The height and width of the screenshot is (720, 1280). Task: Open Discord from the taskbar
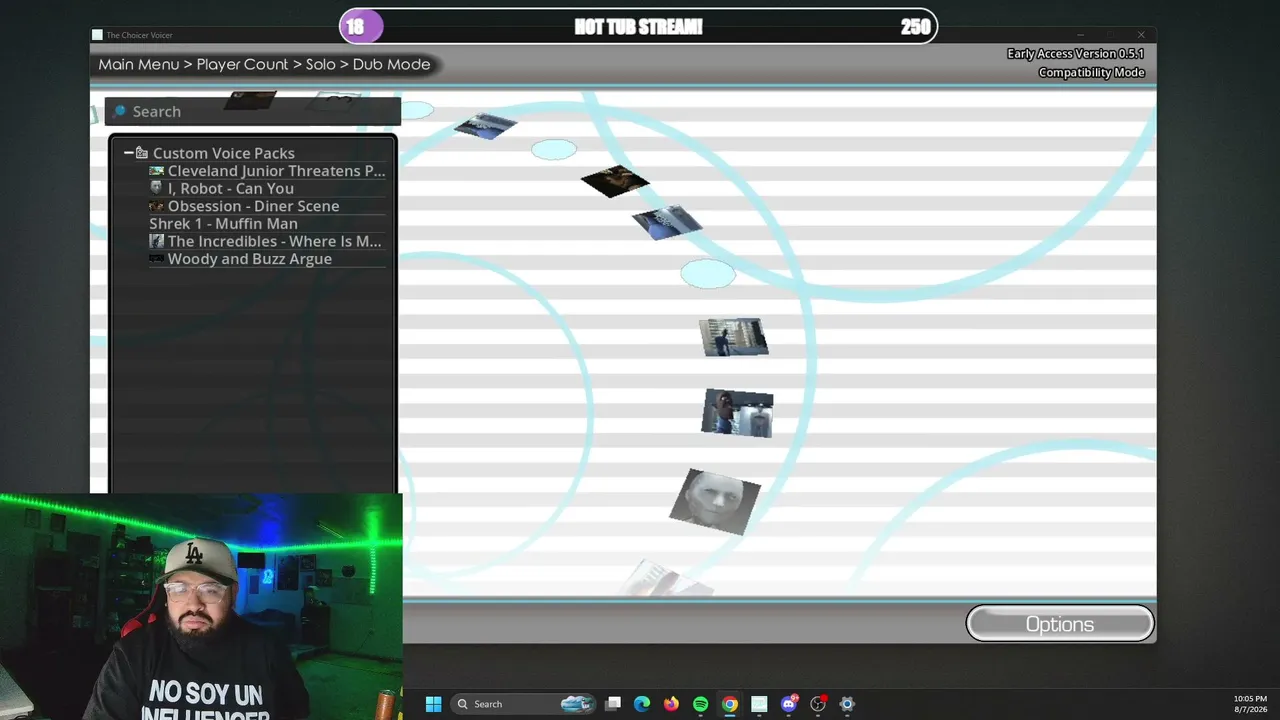tap(789, 704)
